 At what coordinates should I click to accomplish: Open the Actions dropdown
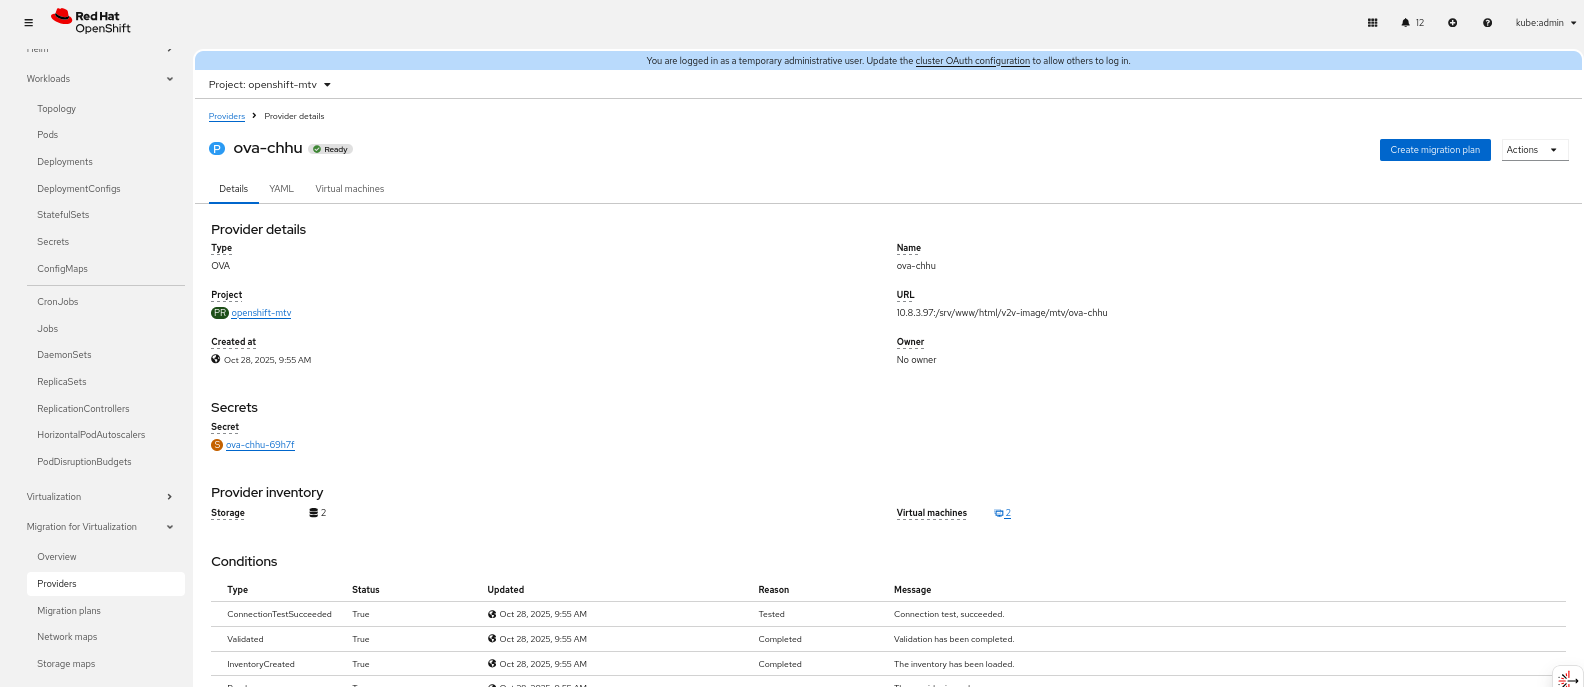tap(1534, 150)
